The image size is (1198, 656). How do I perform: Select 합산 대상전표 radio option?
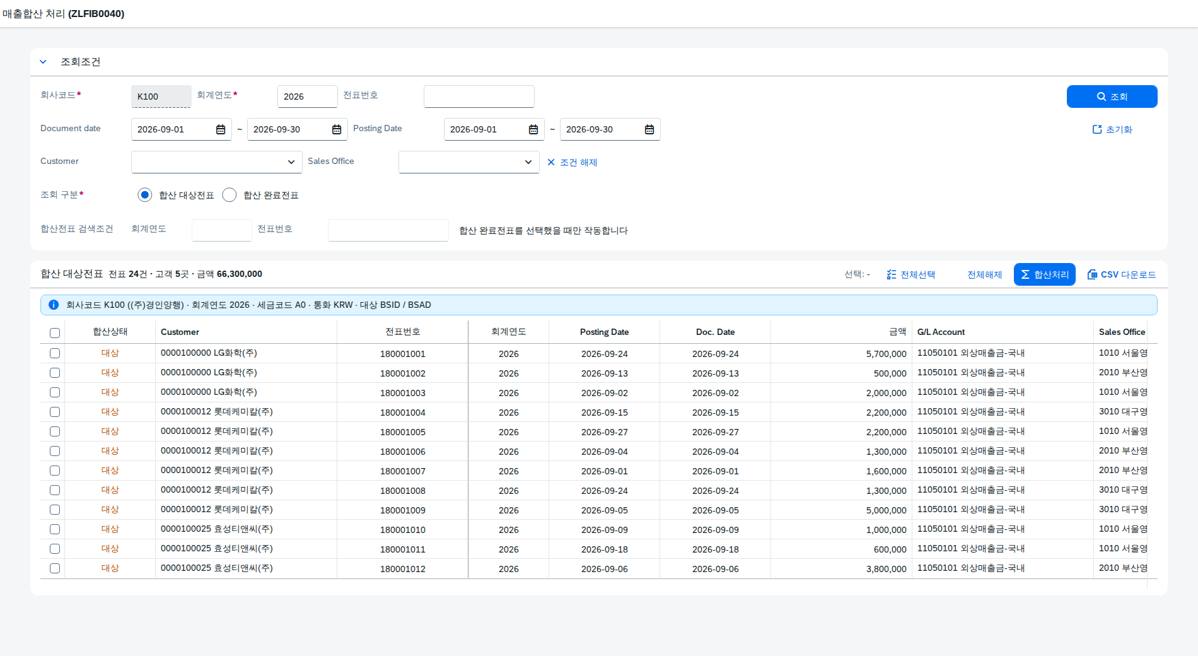tap(144, 195)
